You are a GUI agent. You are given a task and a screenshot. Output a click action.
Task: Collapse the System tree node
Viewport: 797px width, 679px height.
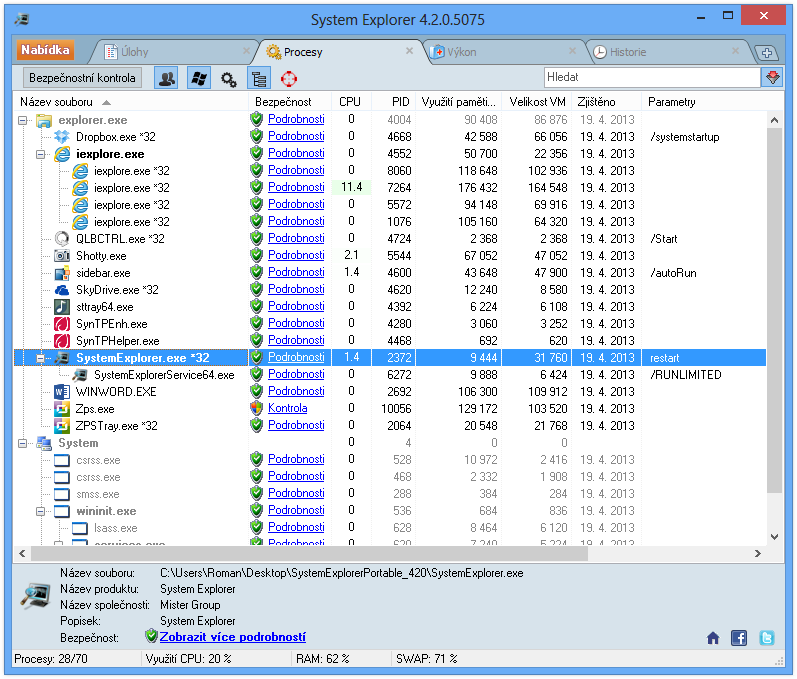pyautogui.click(x=22, y=444)
